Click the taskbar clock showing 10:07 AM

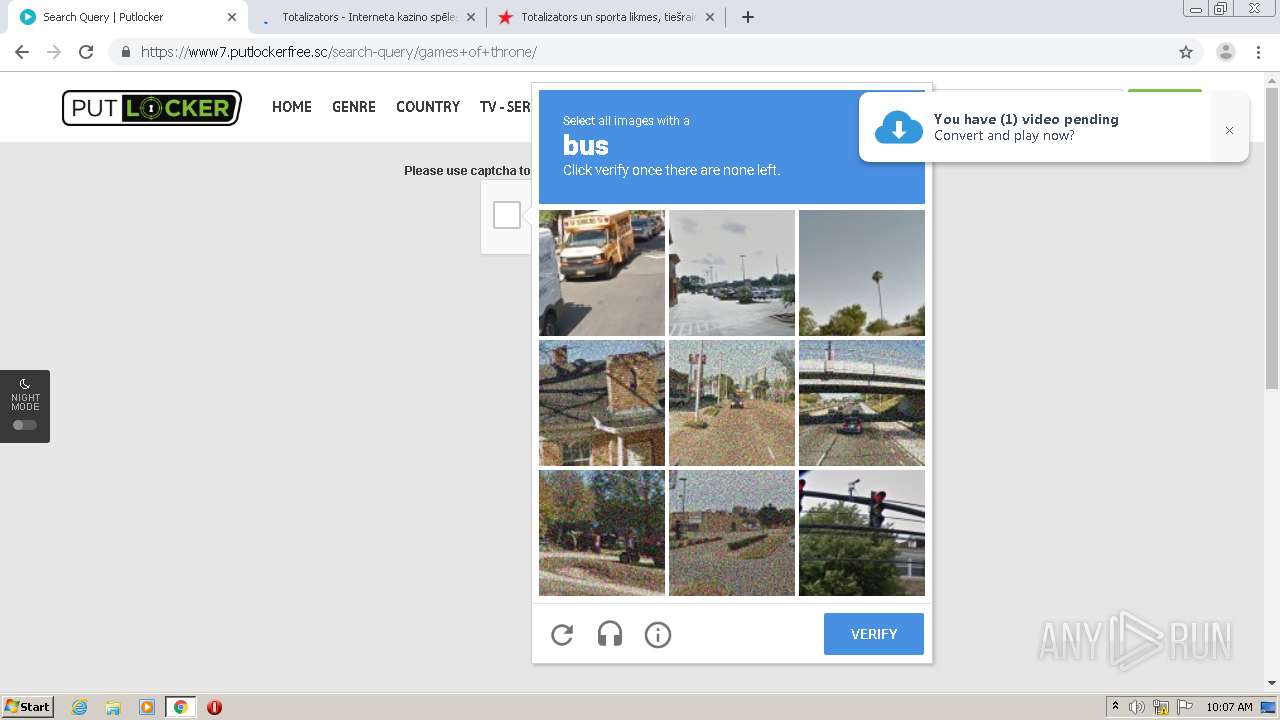[1229, 707]
